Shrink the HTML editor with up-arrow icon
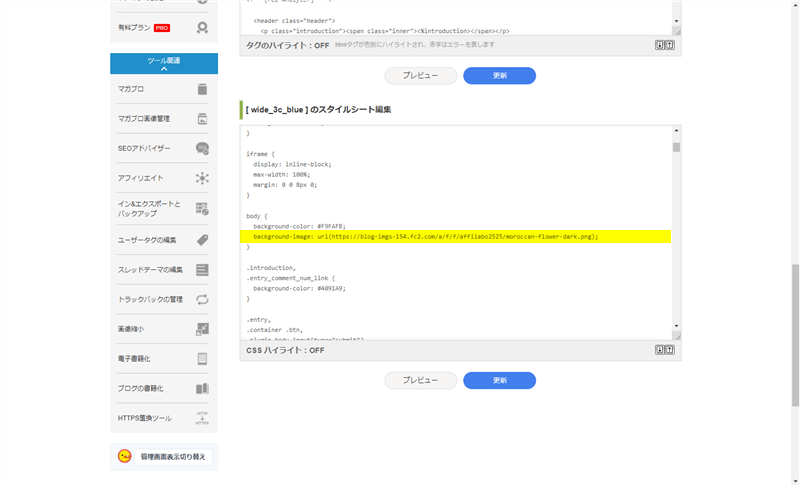 pos(670,45)
